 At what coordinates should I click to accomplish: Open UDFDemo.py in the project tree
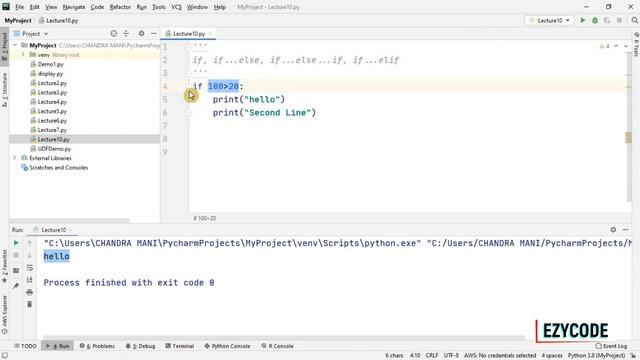pyautogui.click(x=54, y=149)
